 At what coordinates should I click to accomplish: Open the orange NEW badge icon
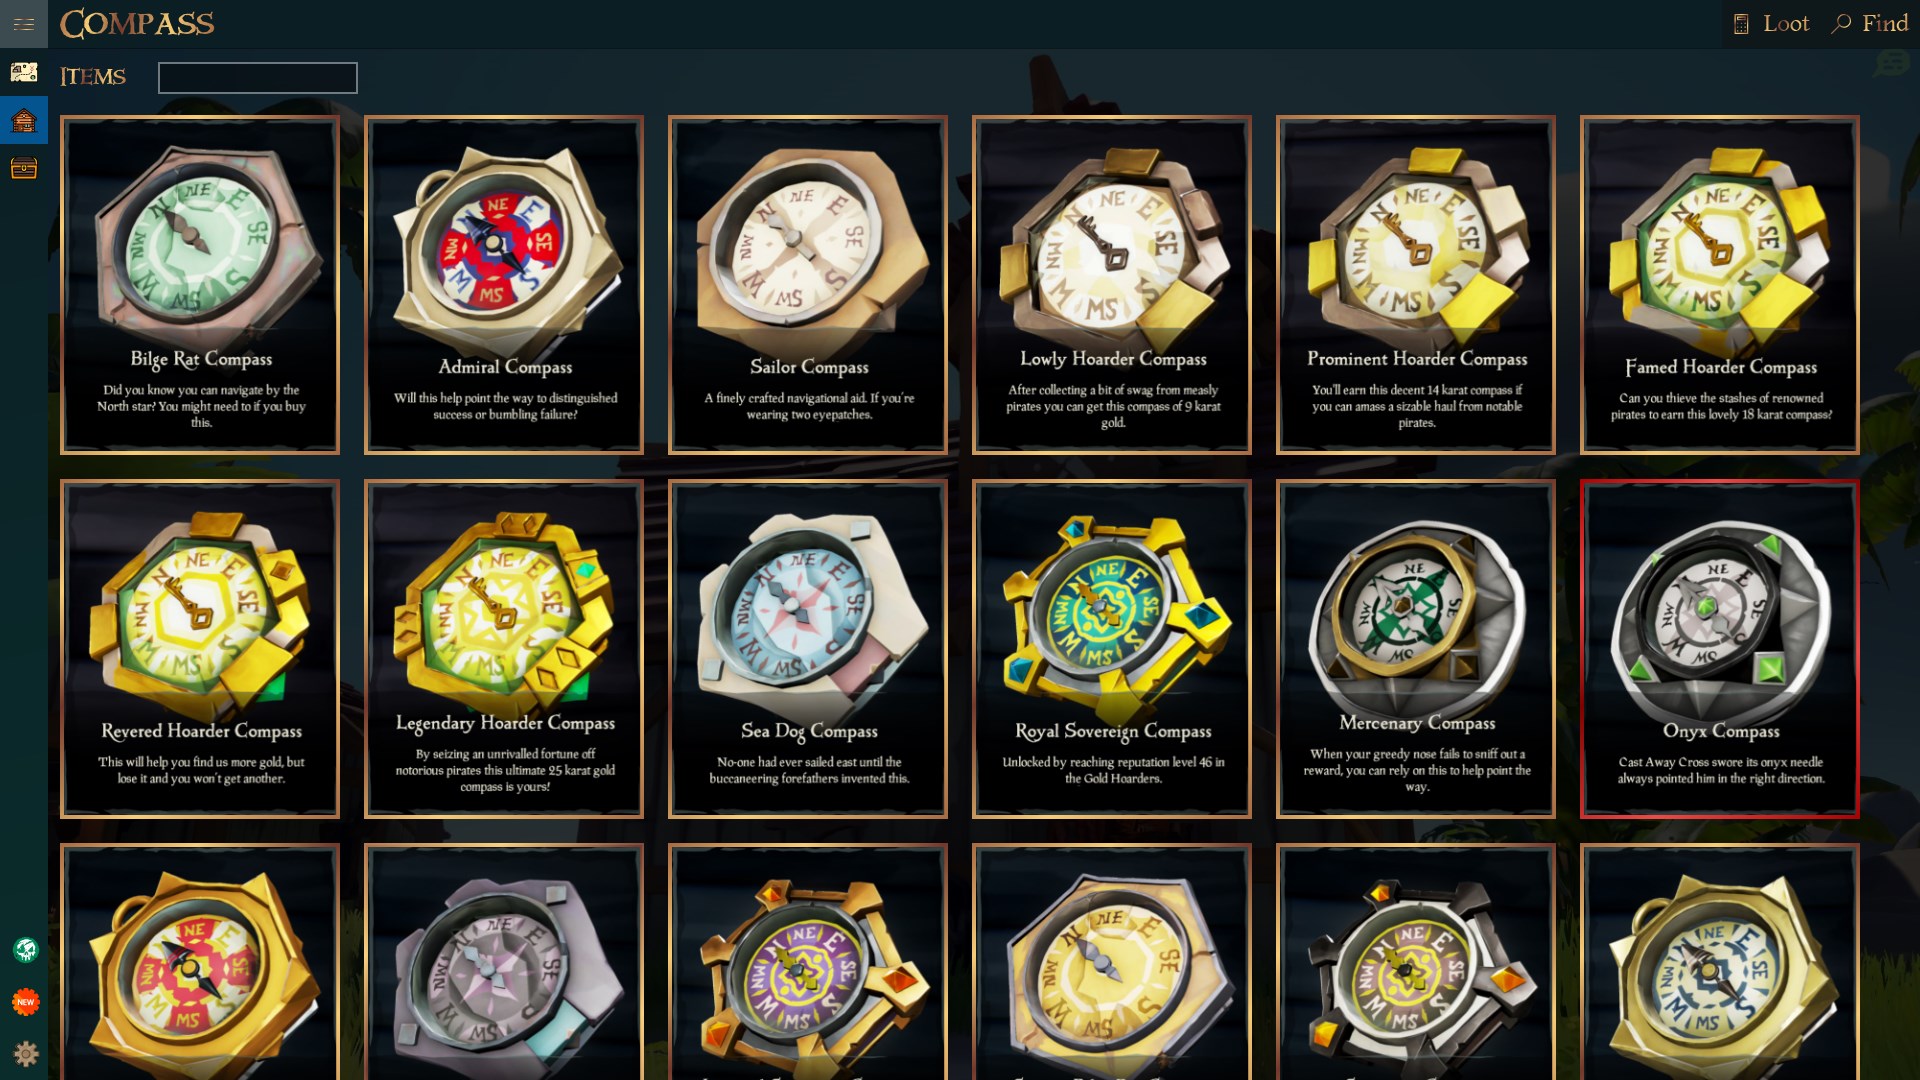(x=26, y=1002)
